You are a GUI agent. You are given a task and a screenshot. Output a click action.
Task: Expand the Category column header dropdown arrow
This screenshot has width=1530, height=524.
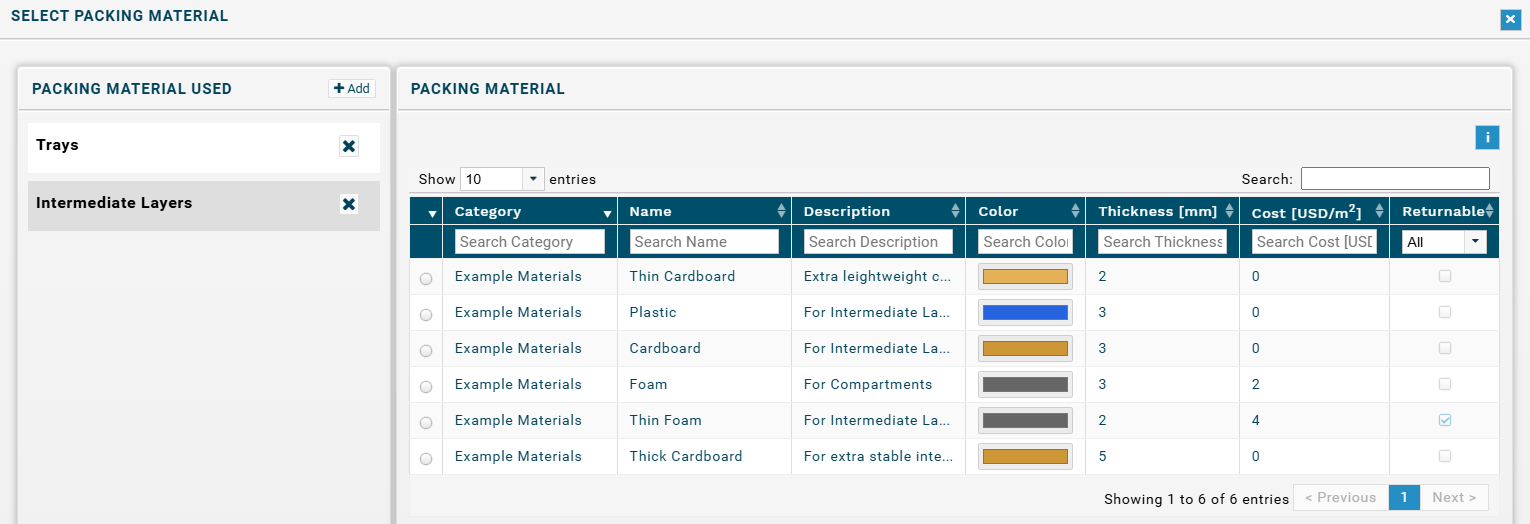[x=607, y=213]
